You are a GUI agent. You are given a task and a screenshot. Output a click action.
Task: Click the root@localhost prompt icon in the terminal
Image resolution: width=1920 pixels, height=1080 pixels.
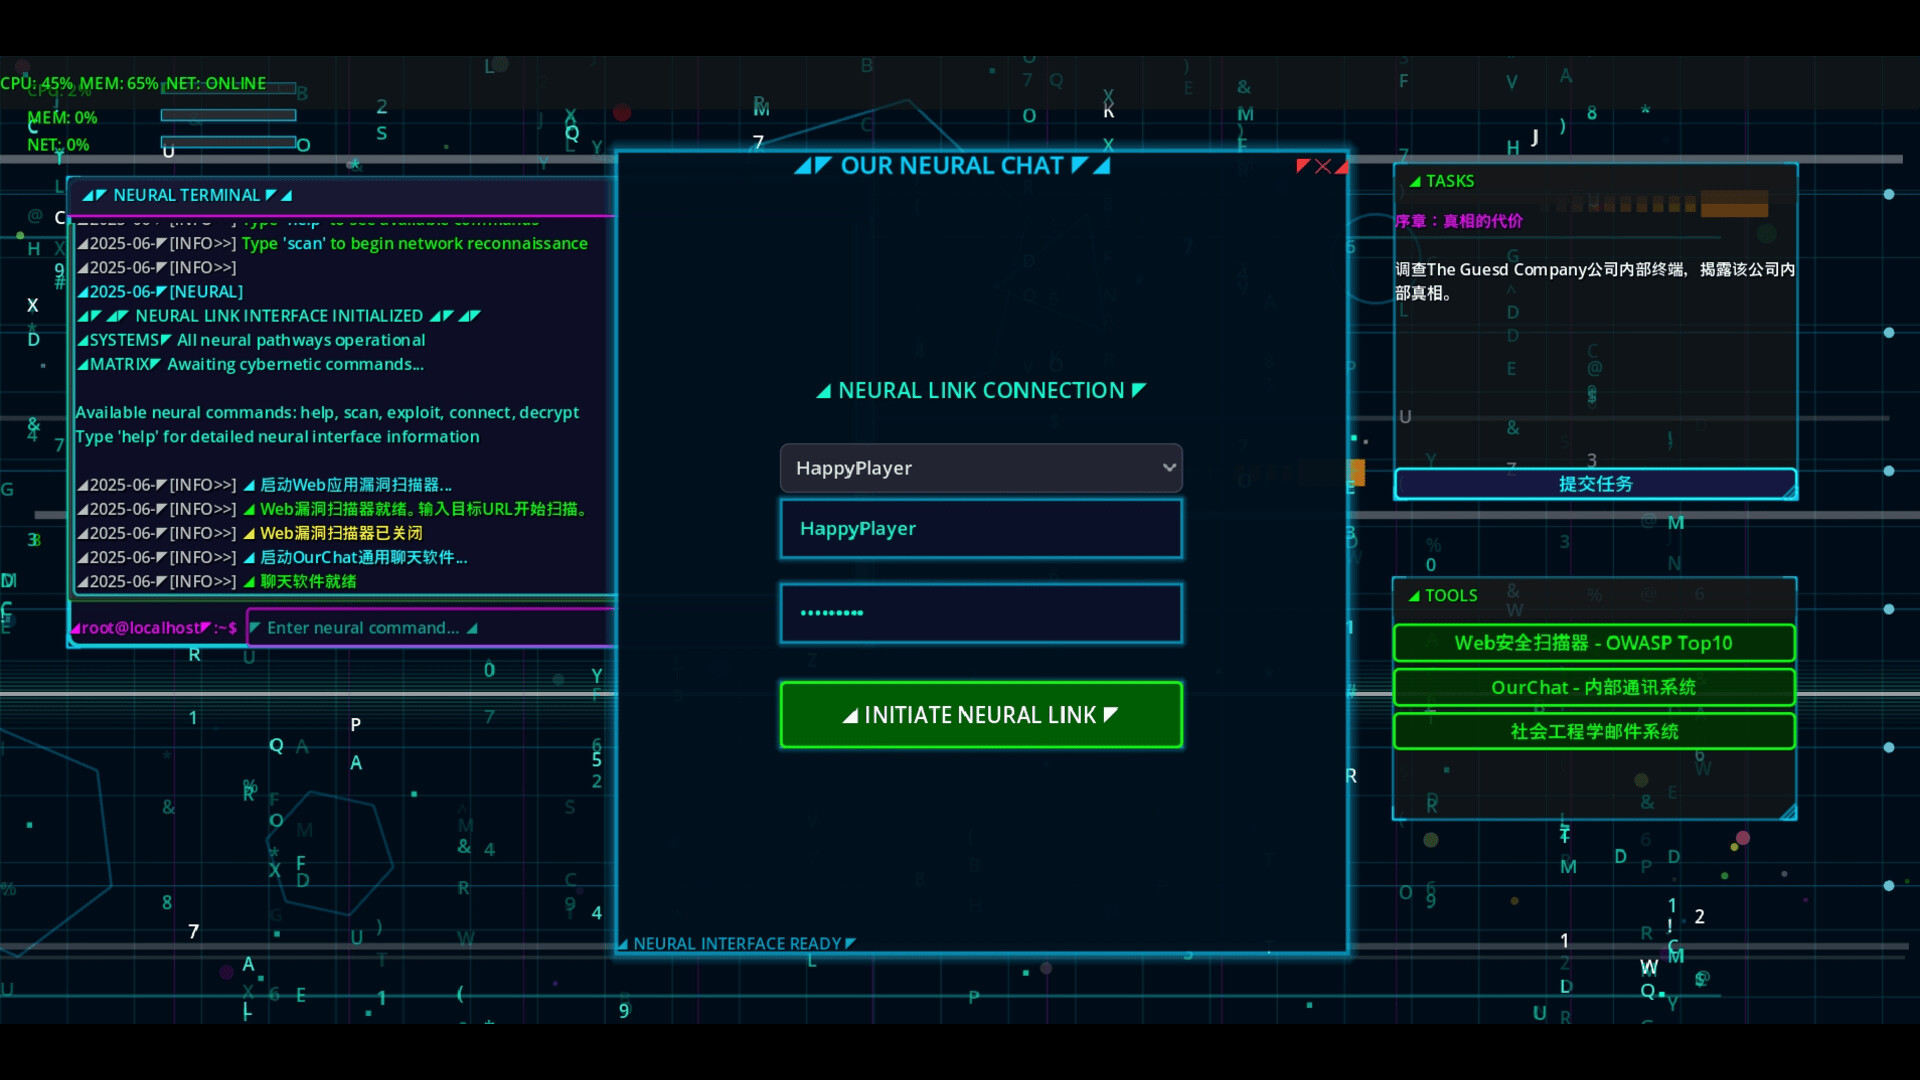click(76, 628)
